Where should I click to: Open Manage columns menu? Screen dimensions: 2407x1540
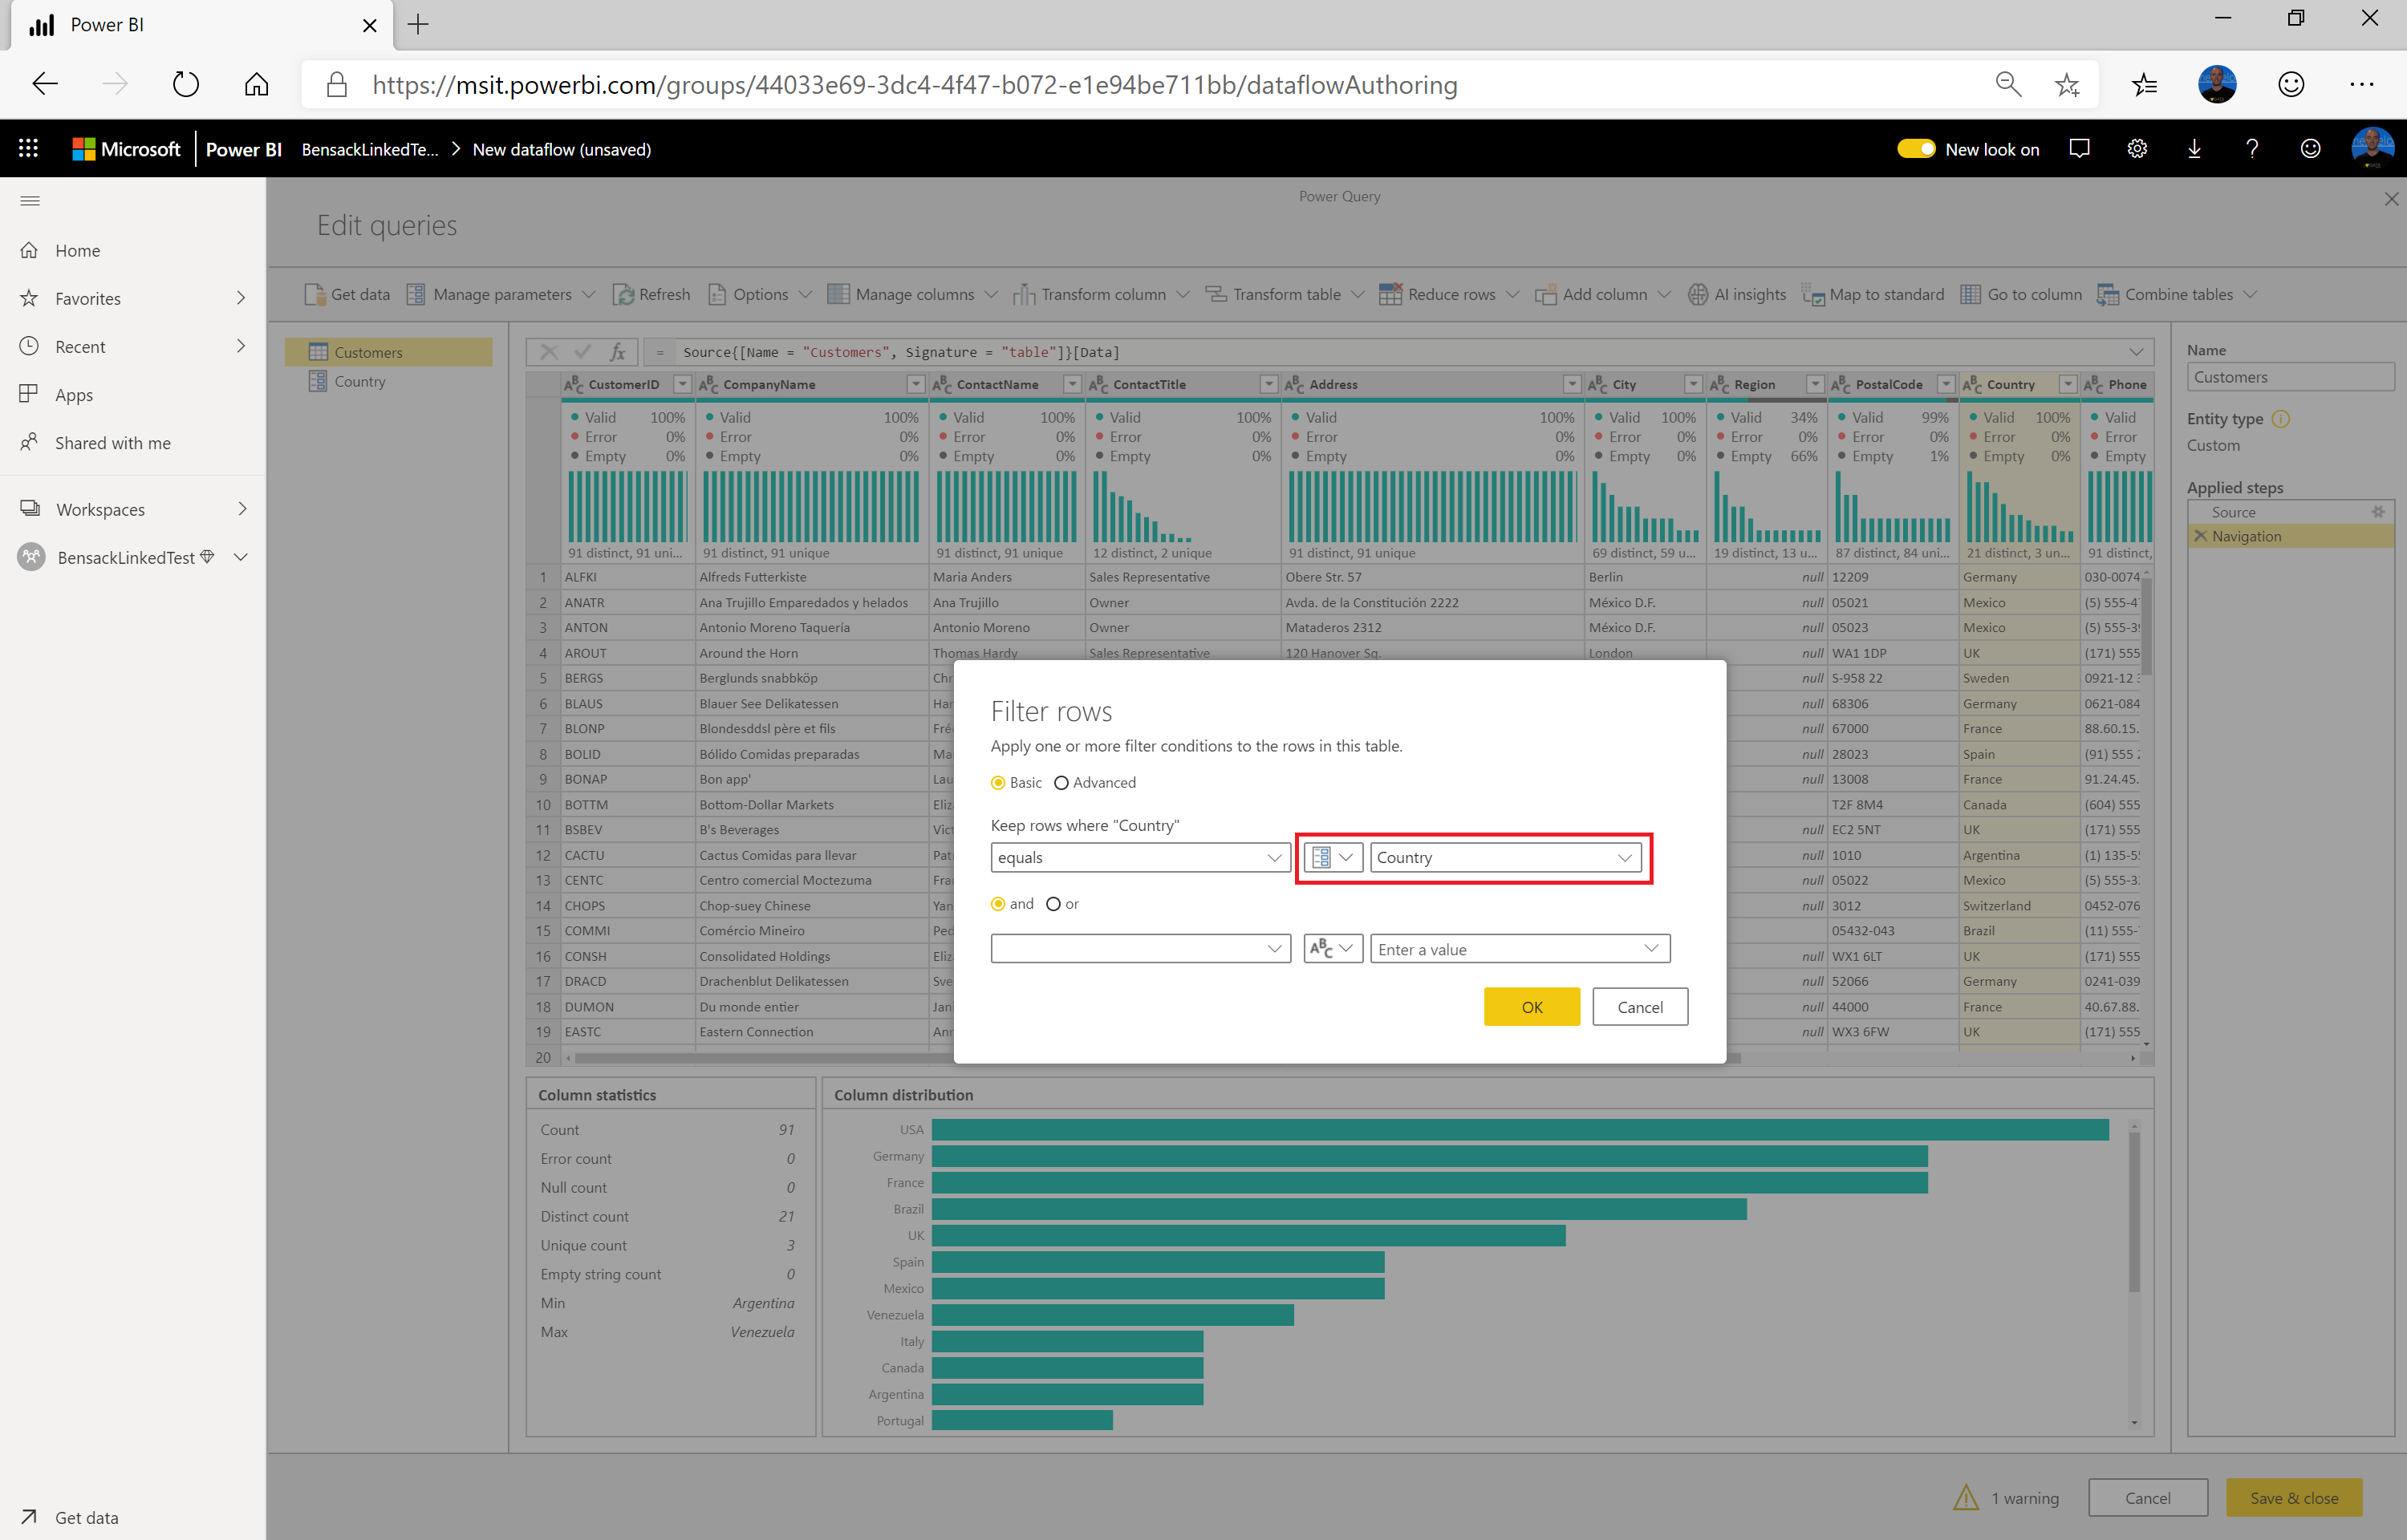point(912,294)
